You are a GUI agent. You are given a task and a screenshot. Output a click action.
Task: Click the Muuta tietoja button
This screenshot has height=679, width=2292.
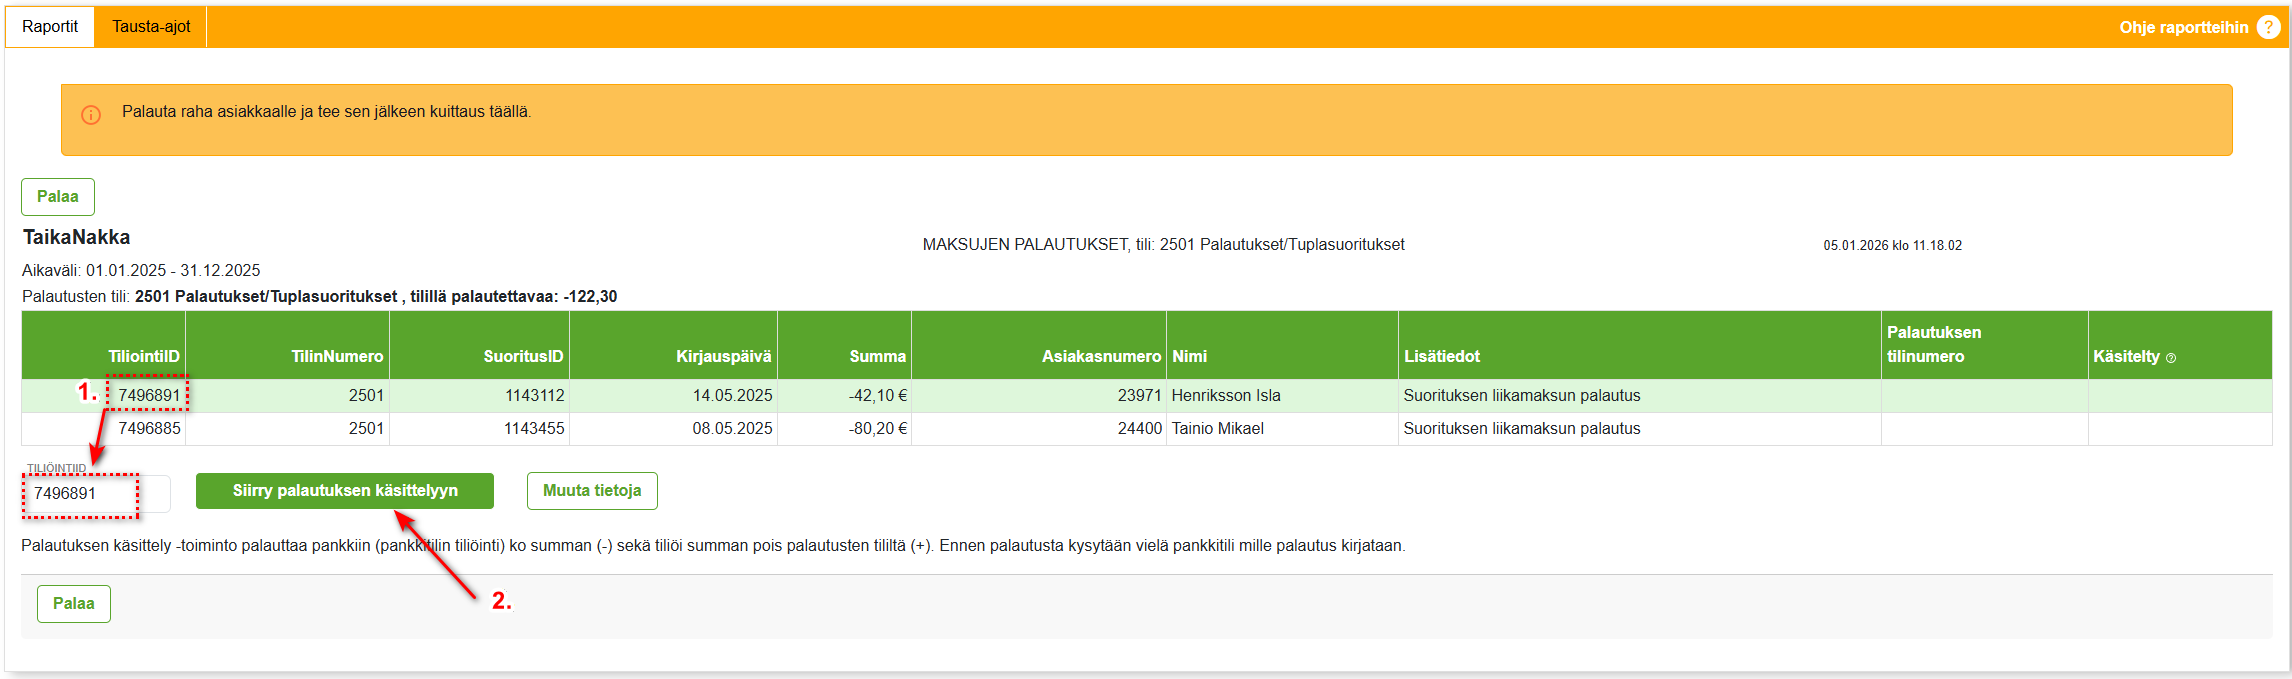pos(592,491)
